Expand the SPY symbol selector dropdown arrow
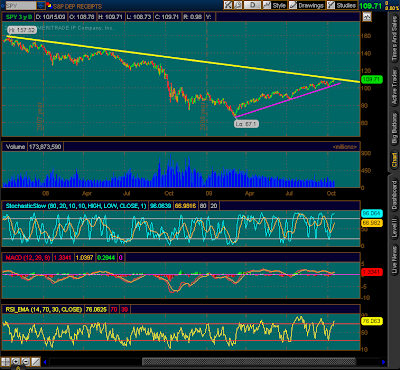The height and width of the screenshot is (370, 400). coord(40,5)
